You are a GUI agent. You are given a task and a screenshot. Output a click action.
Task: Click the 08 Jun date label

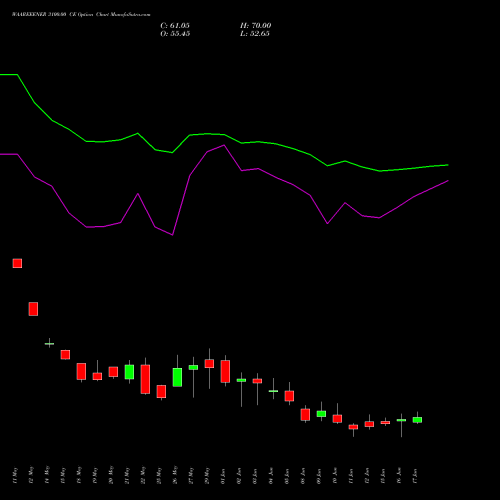[303, 476]
